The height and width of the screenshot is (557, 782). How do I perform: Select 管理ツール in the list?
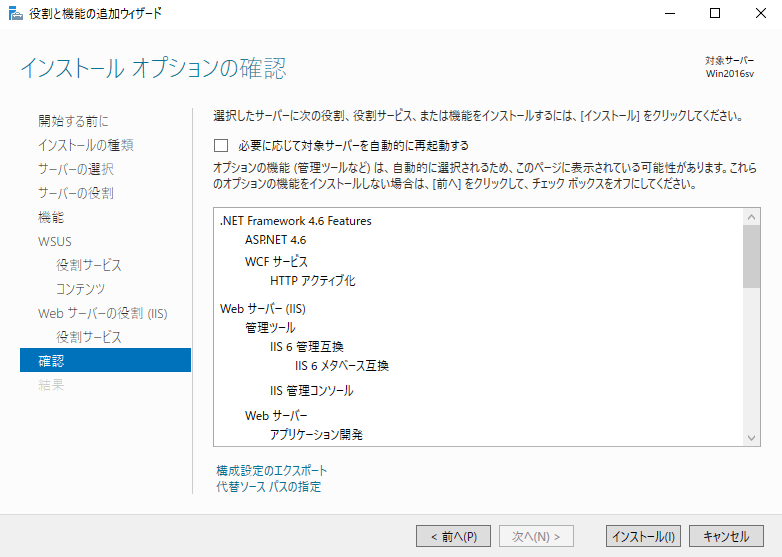pos(270,328)
